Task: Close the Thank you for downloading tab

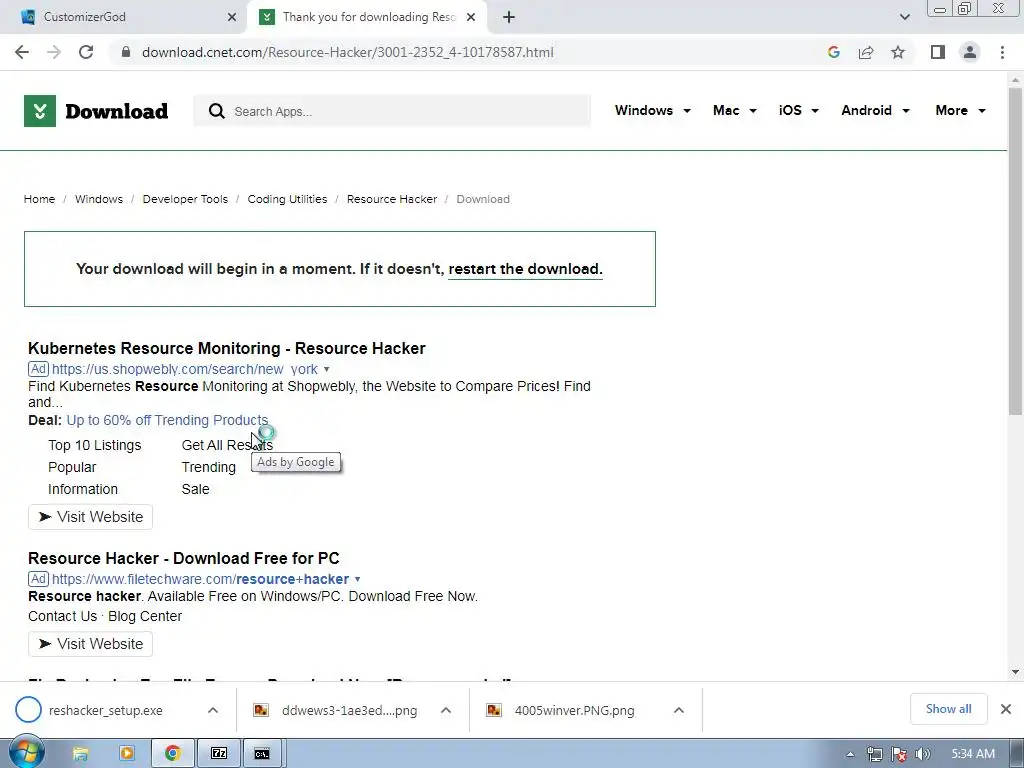Action: (x=471, y=17)
